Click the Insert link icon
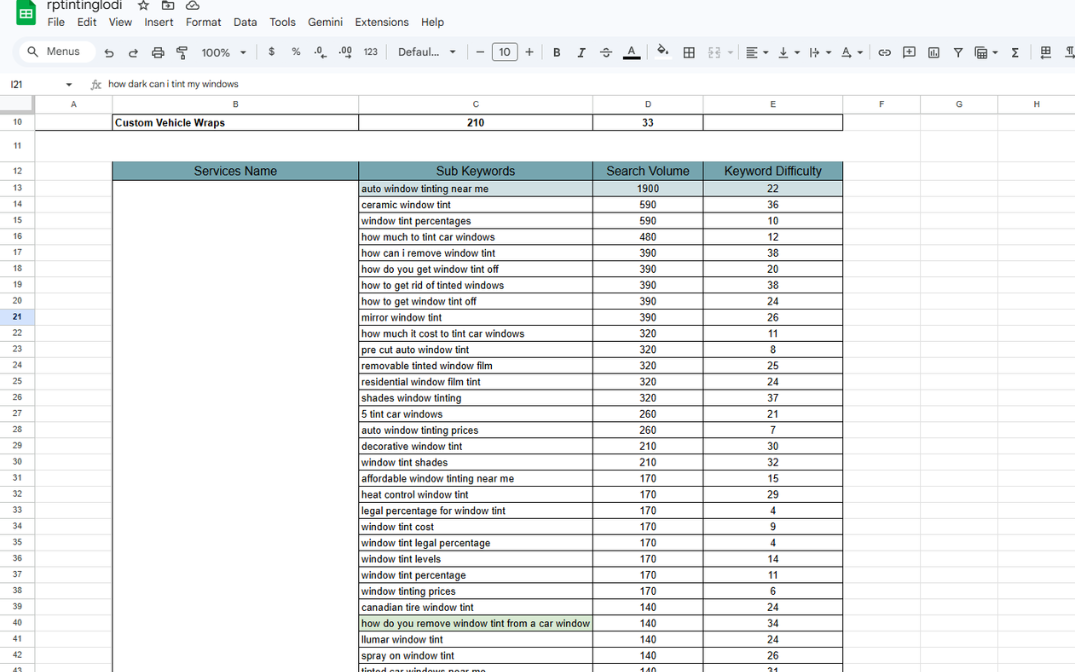 (x=884, y=53)
